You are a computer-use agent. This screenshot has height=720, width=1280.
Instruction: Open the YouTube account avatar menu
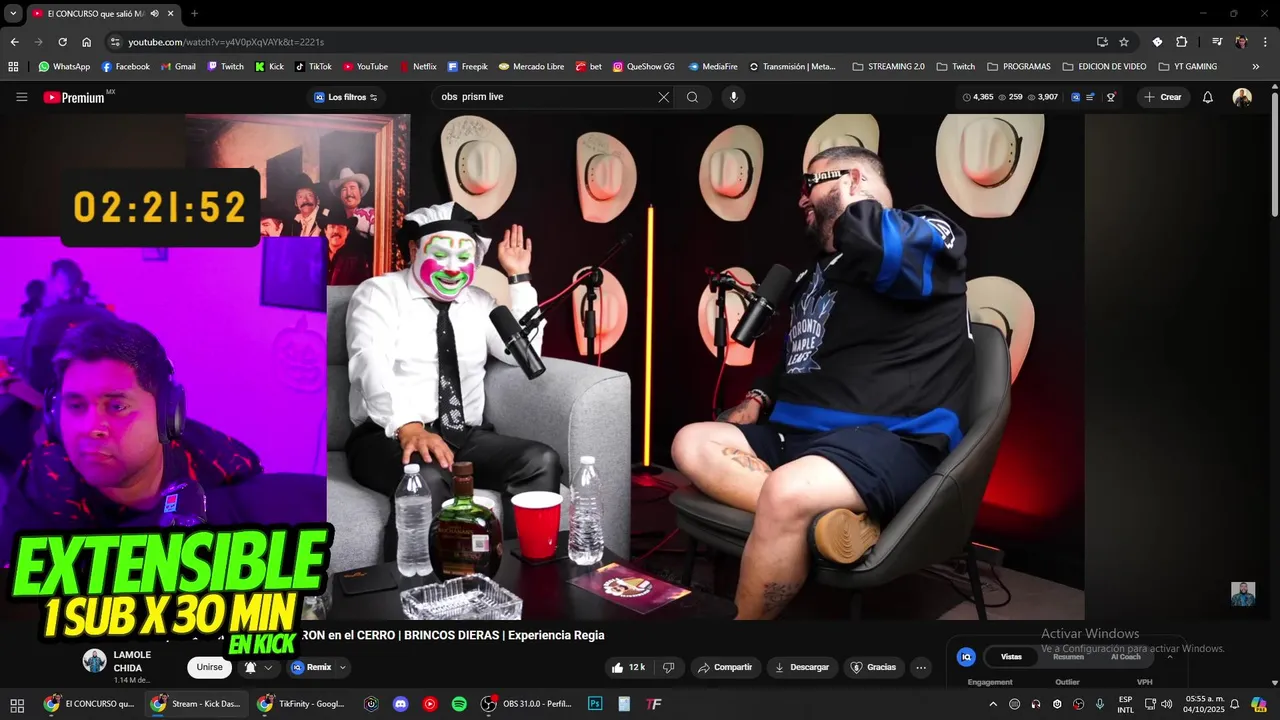click(1242, 97)
